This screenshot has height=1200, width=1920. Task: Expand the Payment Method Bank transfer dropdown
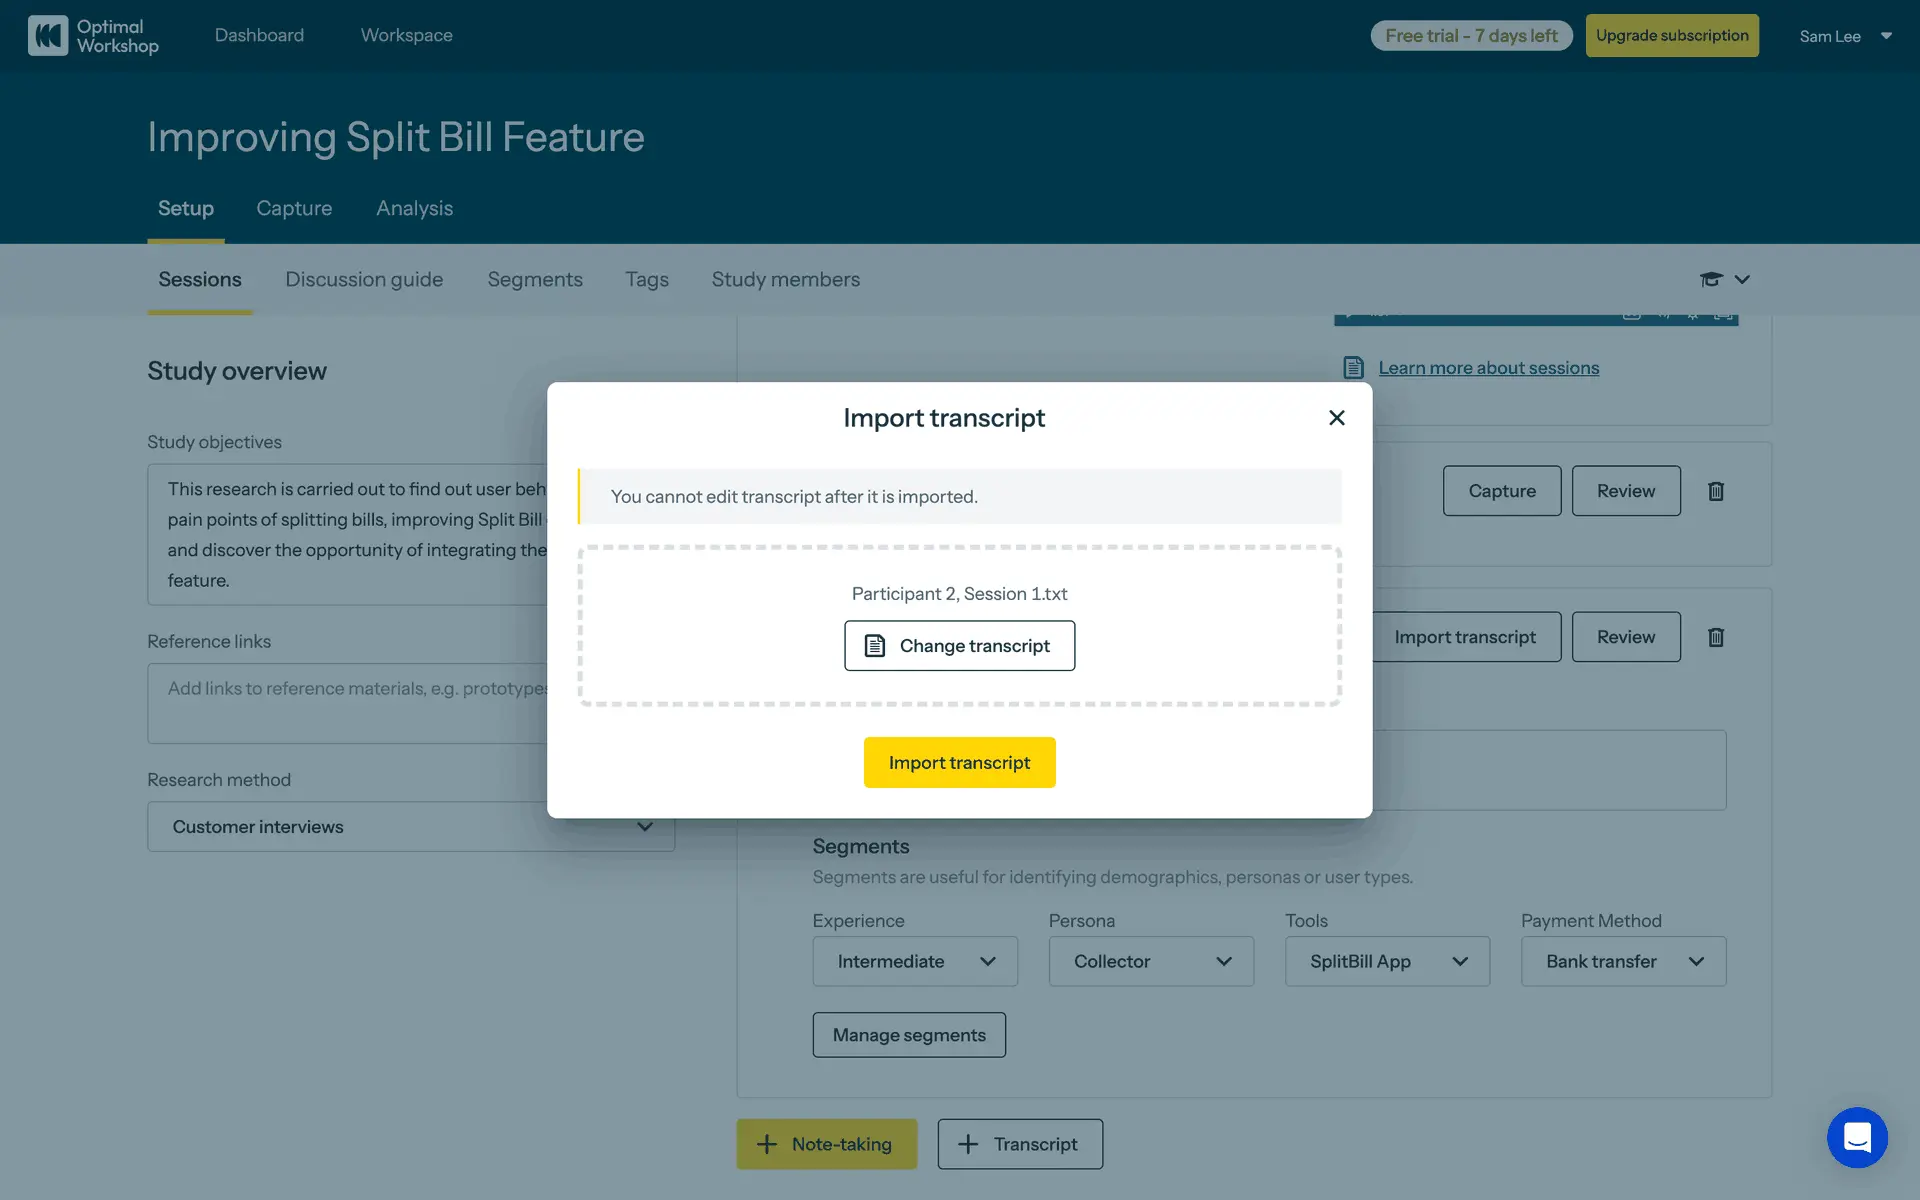[1623, 961]
